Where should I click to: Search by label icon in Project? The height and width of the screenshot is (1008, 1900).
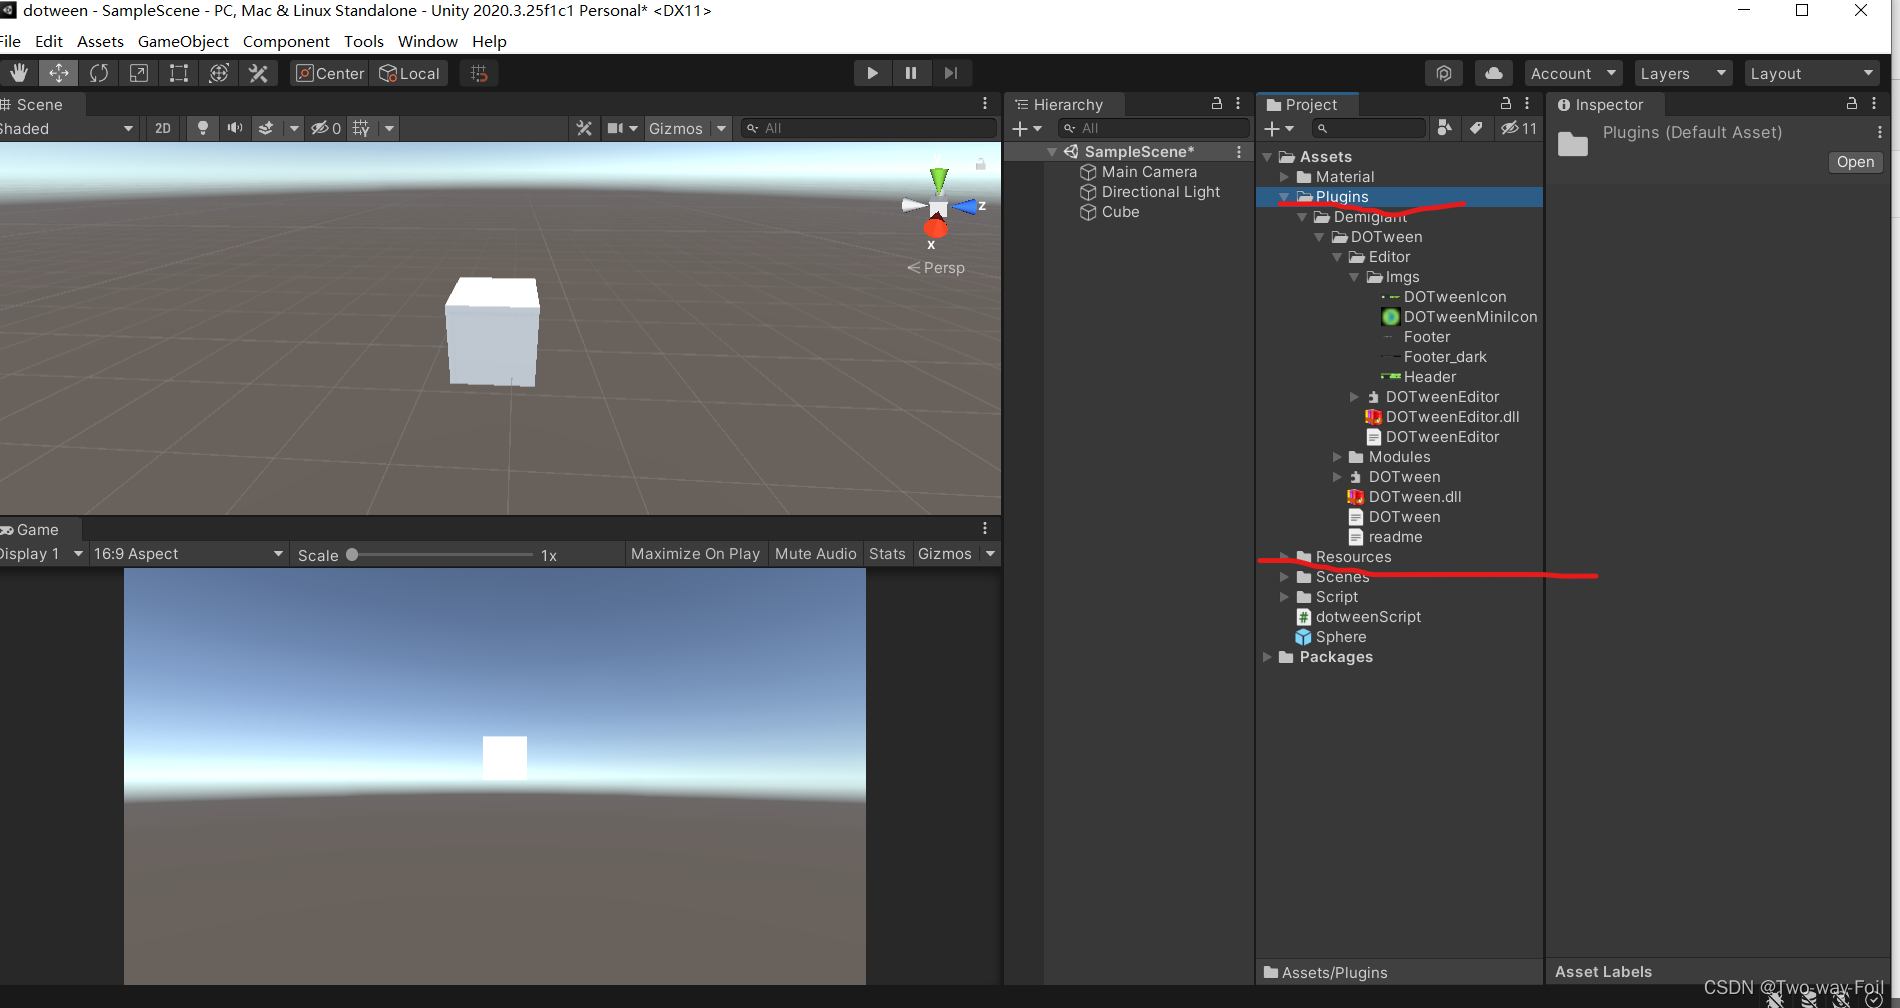(x=1476, y=127)
